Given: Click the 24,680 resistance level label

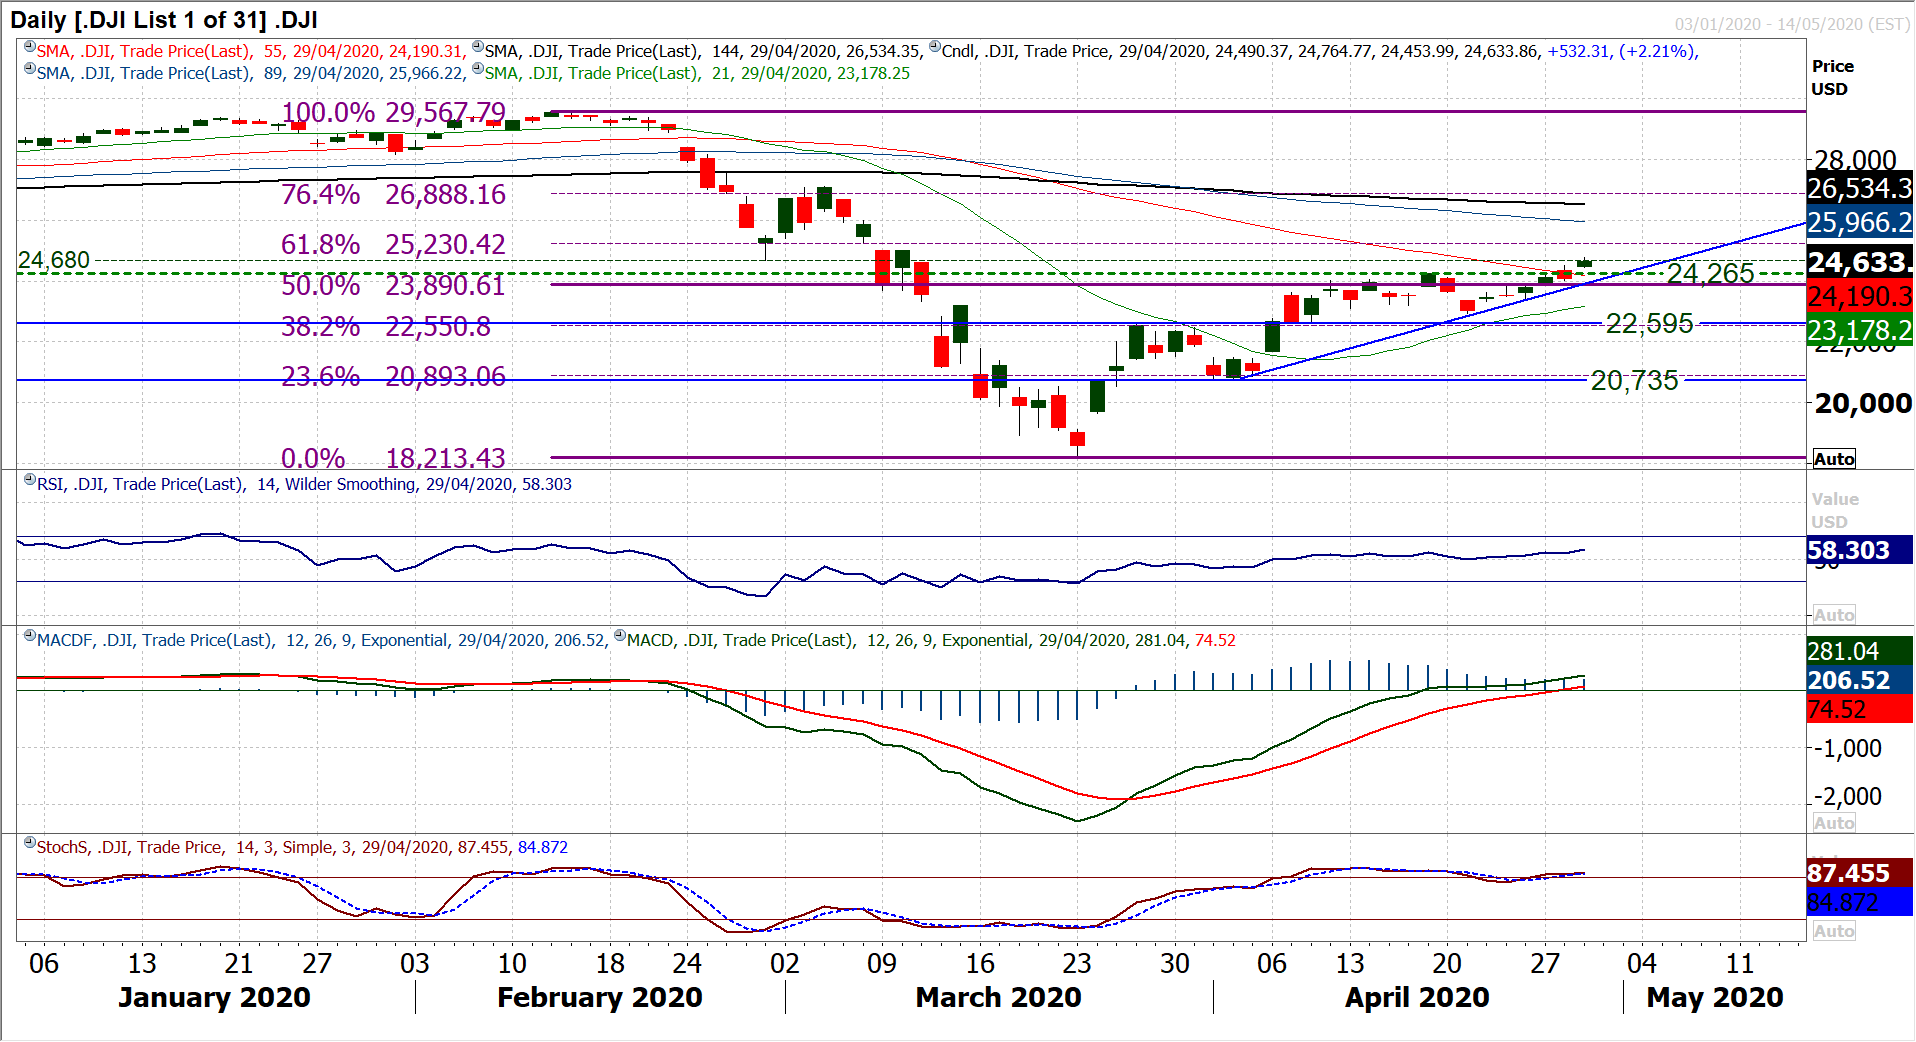Looking at the screenshot, I should pyautogui.click(x=54, y=260).
